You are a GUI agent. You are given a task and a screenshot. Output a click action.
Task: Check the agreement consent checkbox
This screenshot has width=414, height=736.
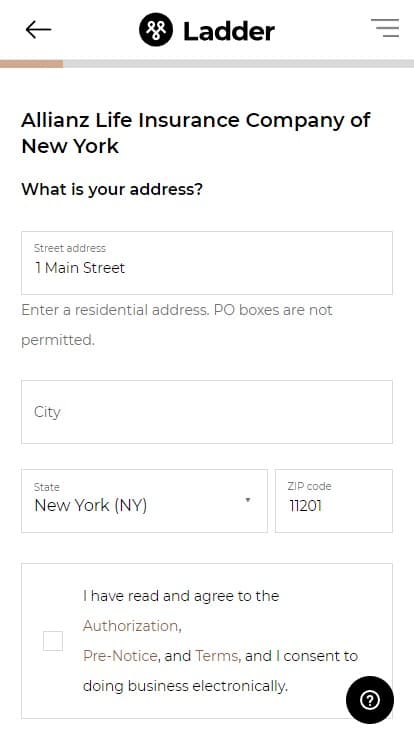(53, 641)
